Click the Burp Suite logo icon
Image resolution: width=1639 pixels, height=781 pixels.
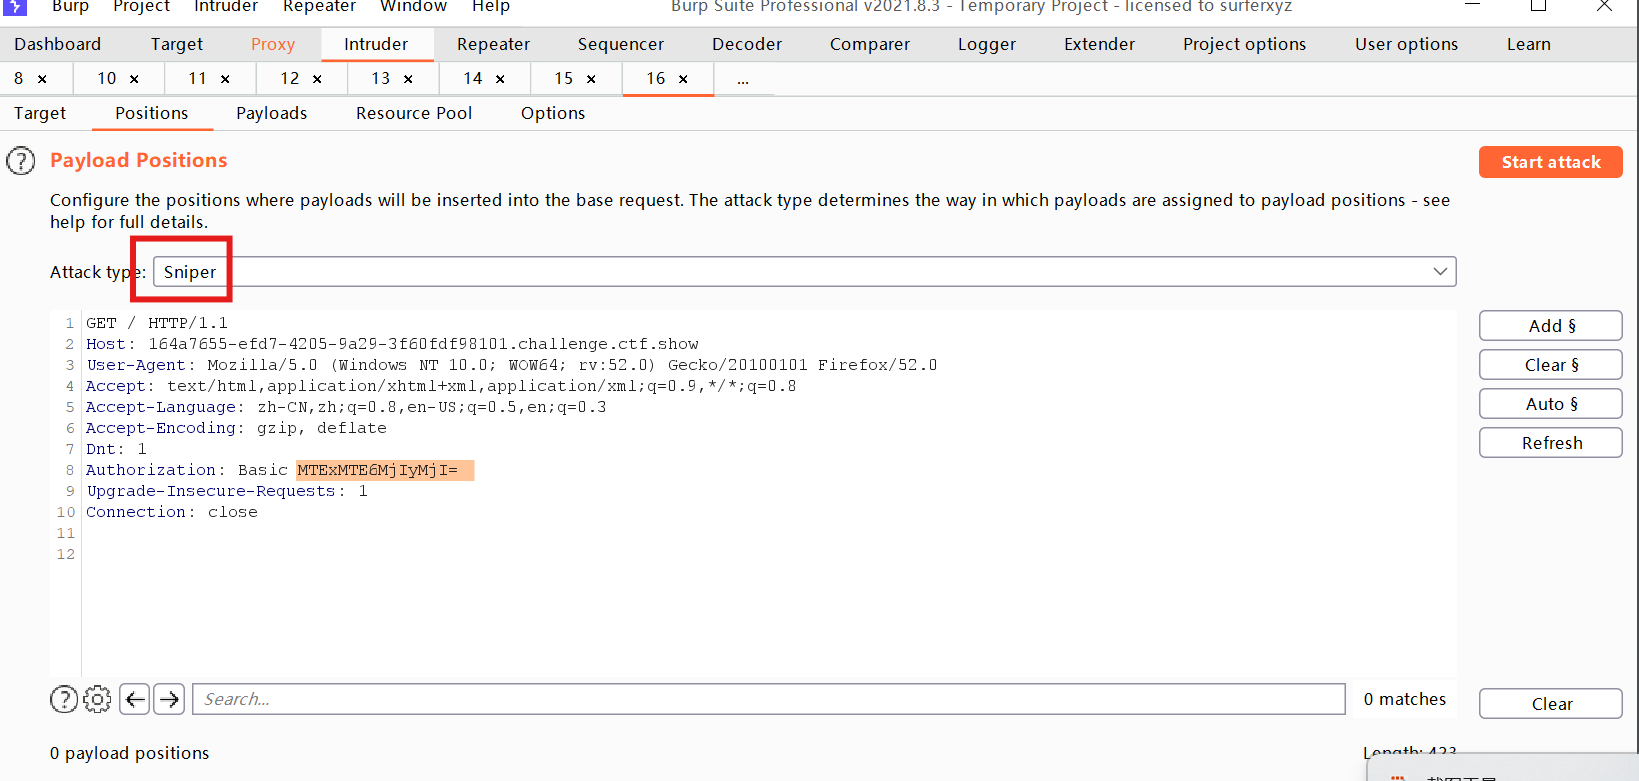pos(15,7)
